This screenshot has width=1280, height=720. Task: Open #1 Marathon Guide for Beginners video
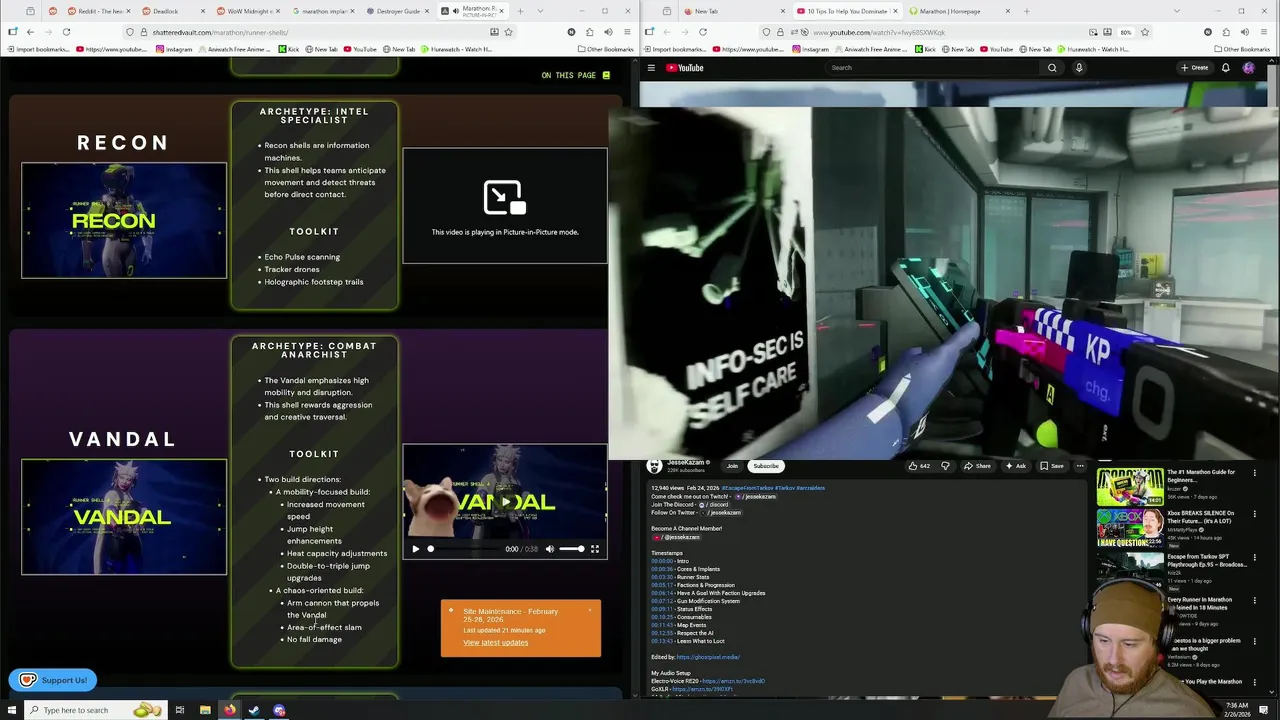coord(1130,487)
